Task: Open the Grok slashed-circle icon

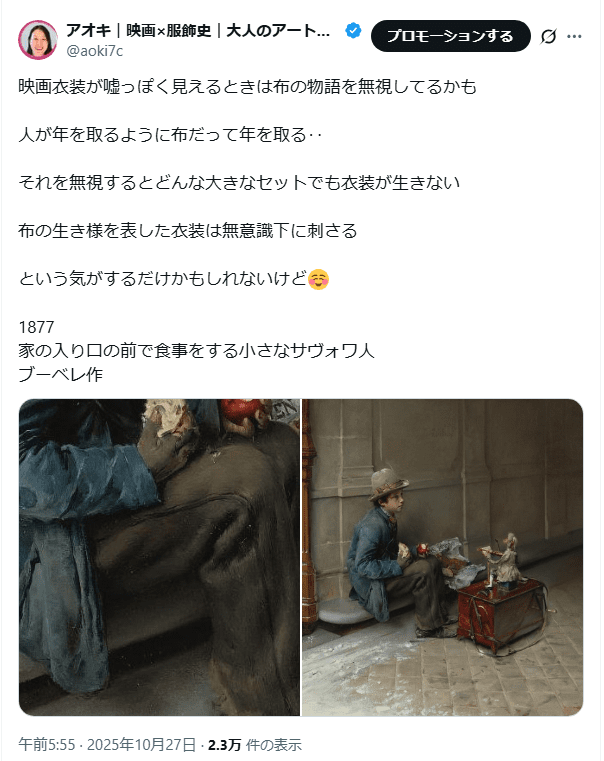Action: (548, 36)
